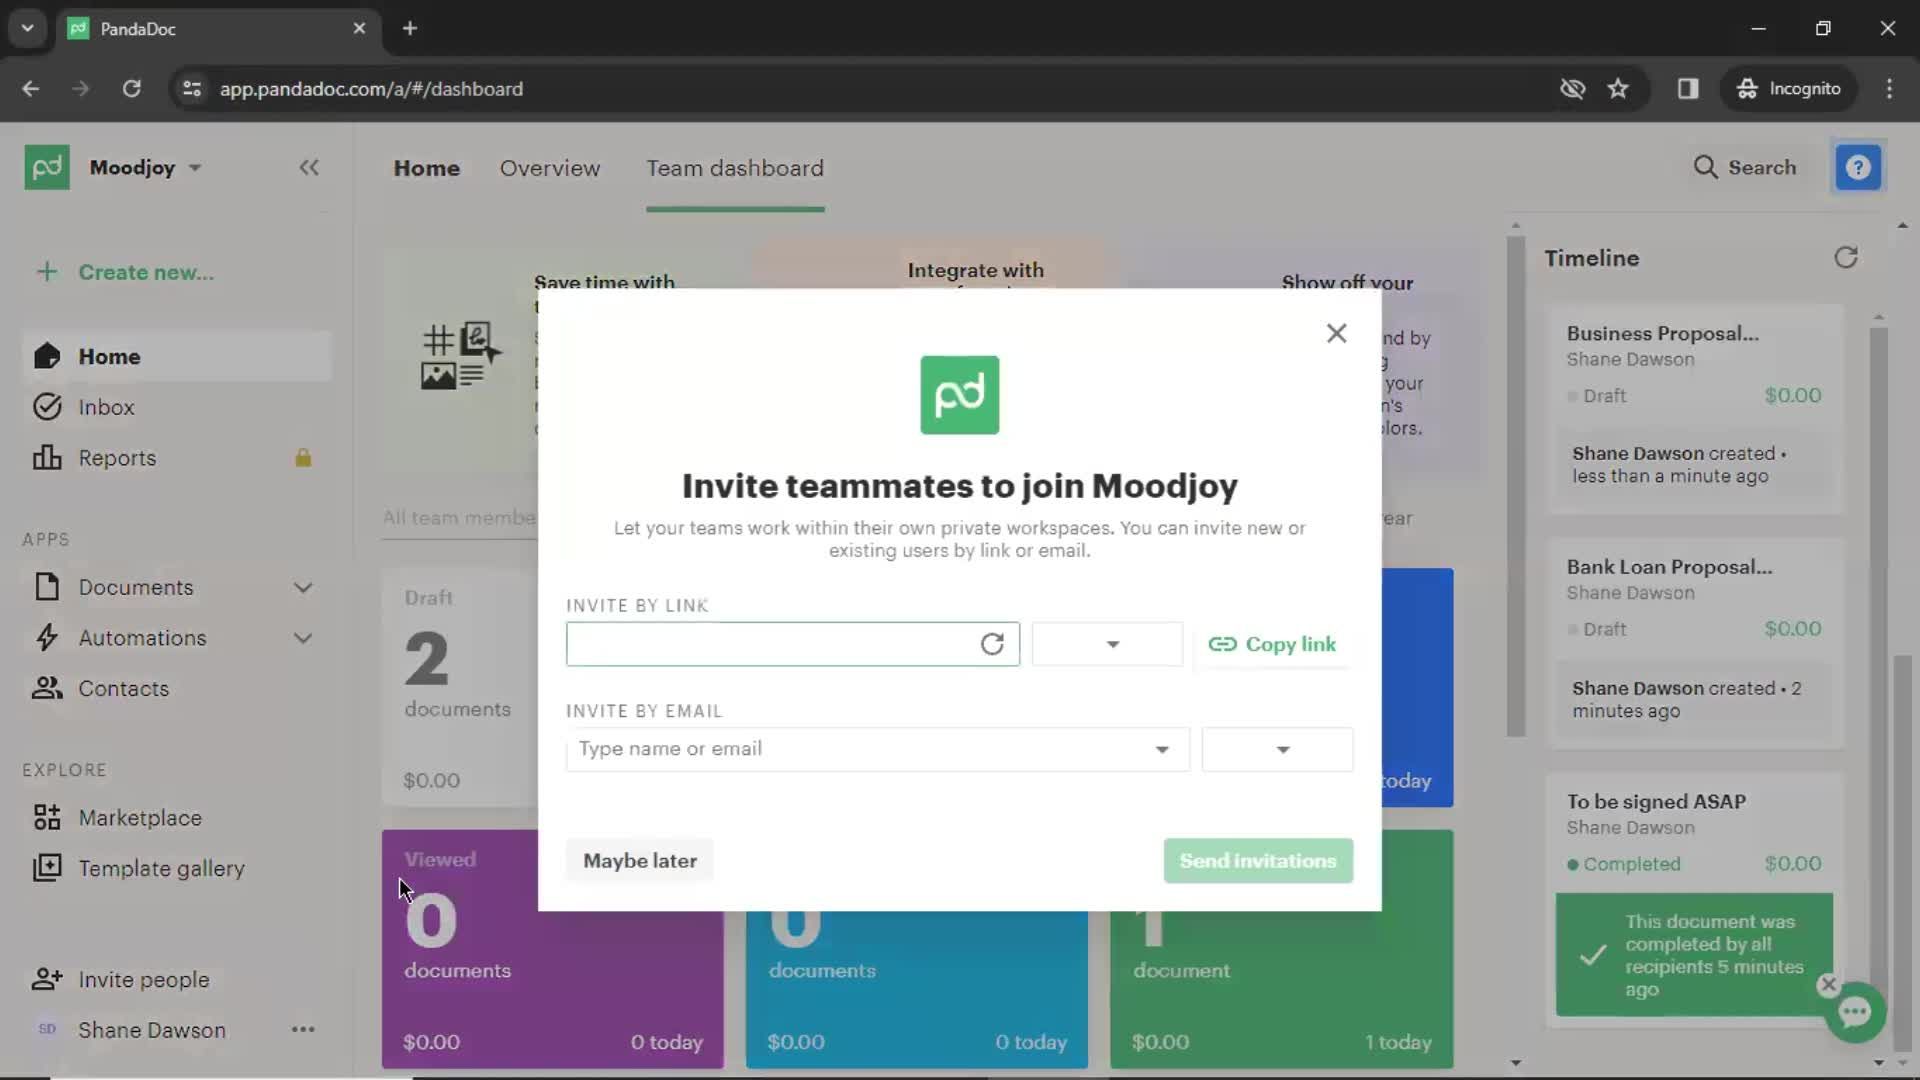
Task: Click the Invite people sidebar icon
Action: coord(46,978)
